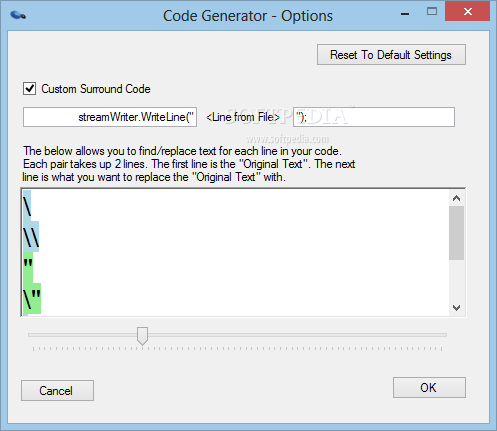Click the streamWriter.WriteLine prefix input field
Viewport: 497px width, 431px height.
(x=110, y=117)
